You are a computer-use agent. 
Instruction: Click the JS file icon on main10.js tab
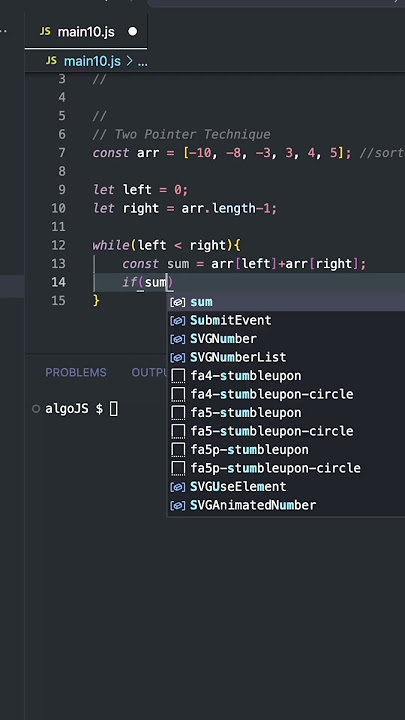[x=45, y=32]
